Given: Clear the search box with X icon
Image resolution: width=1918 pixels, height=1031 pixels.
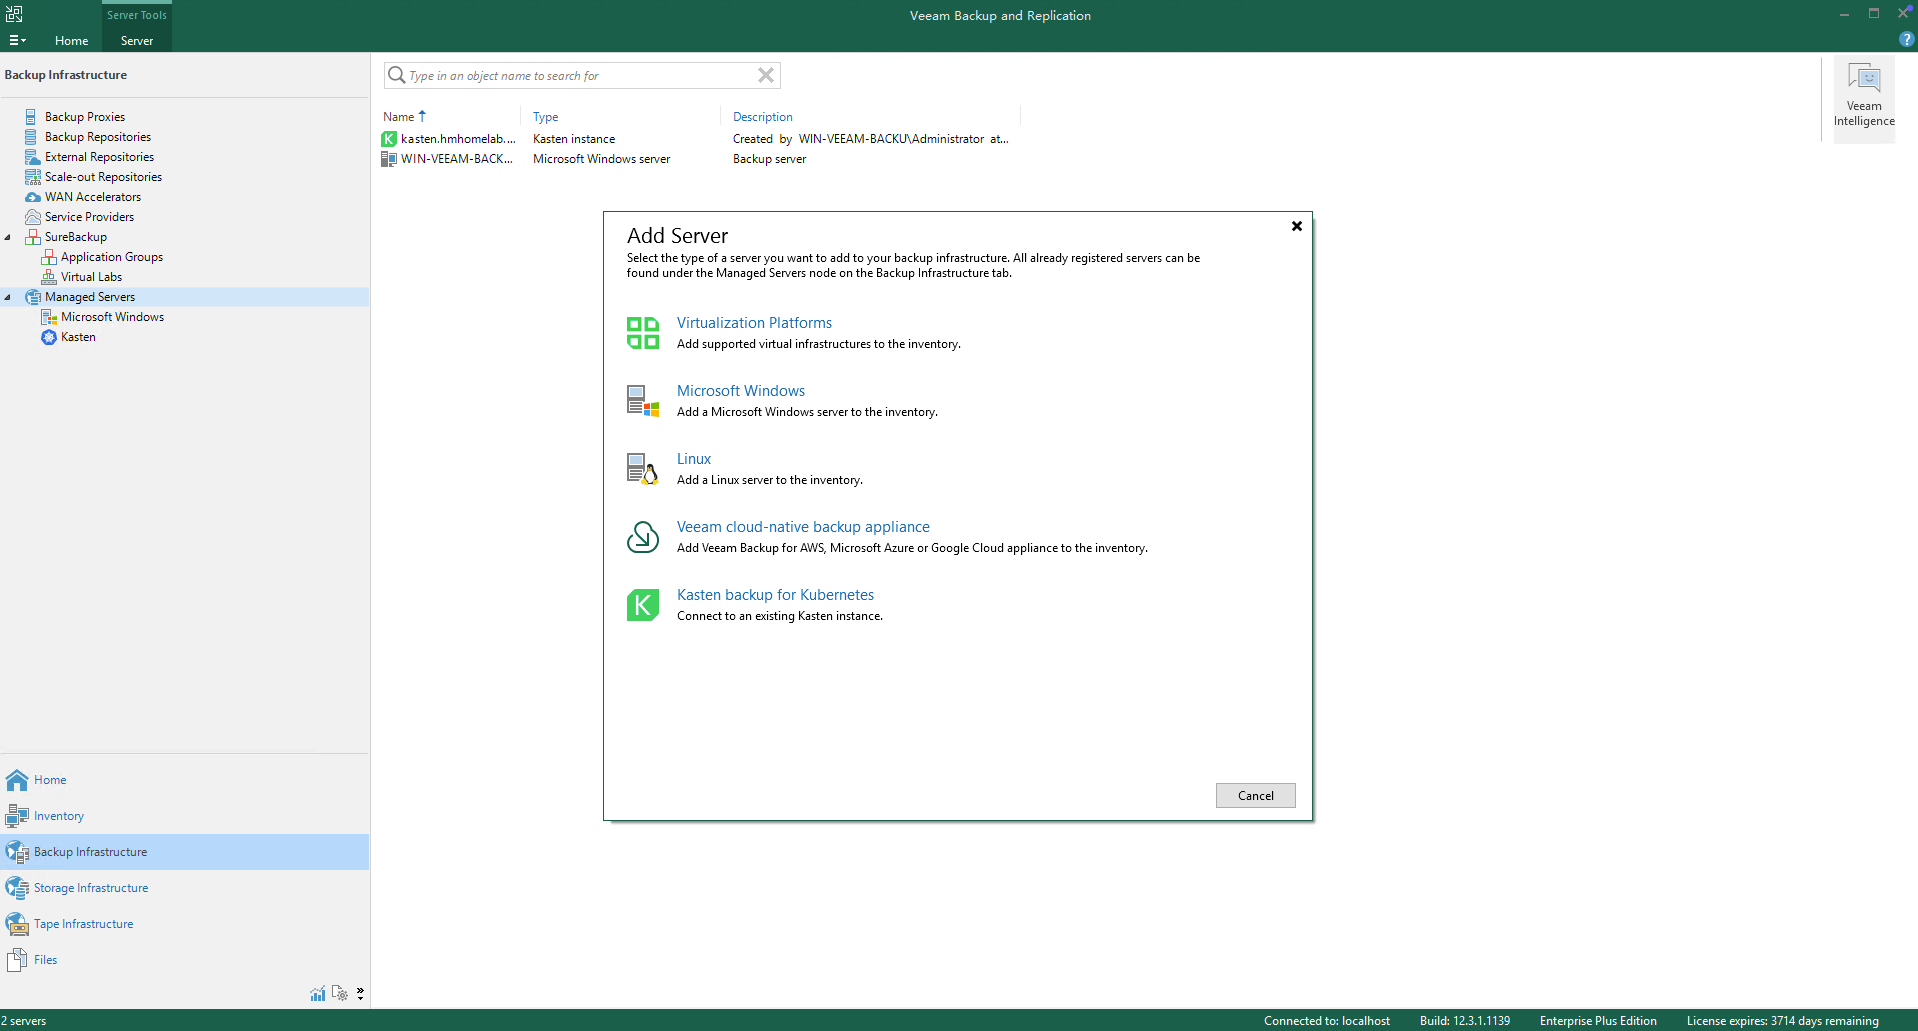Looking at the screenshot, I should [766, 75].
